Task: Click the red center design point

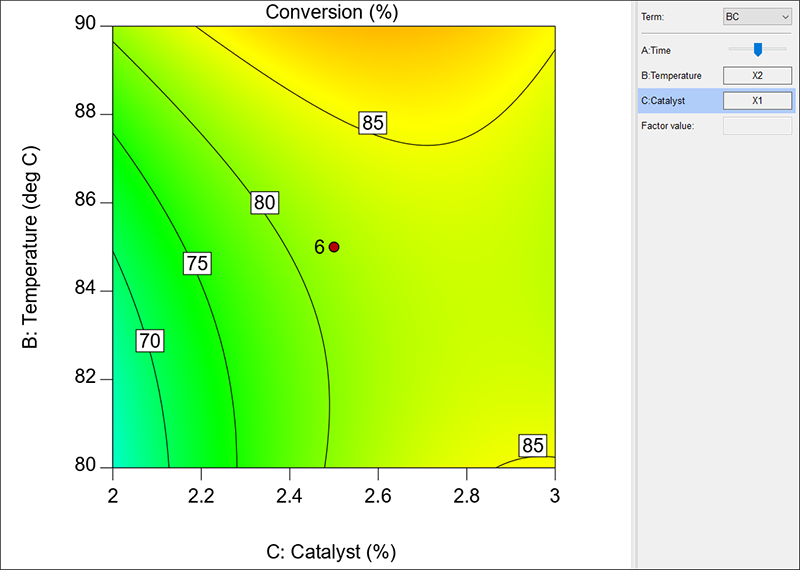Action: 334,247
